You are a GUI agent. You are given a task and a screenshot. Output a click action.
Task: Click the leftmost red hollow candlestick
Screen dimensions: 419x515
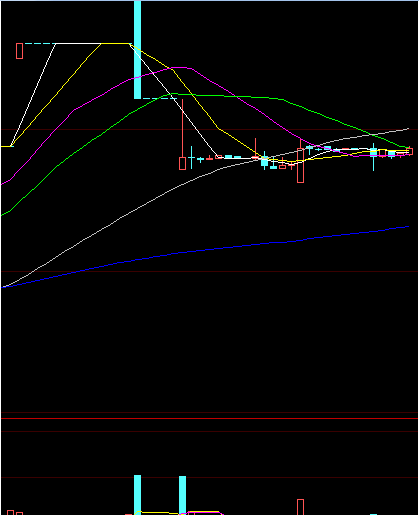click(x=20, y=51)
